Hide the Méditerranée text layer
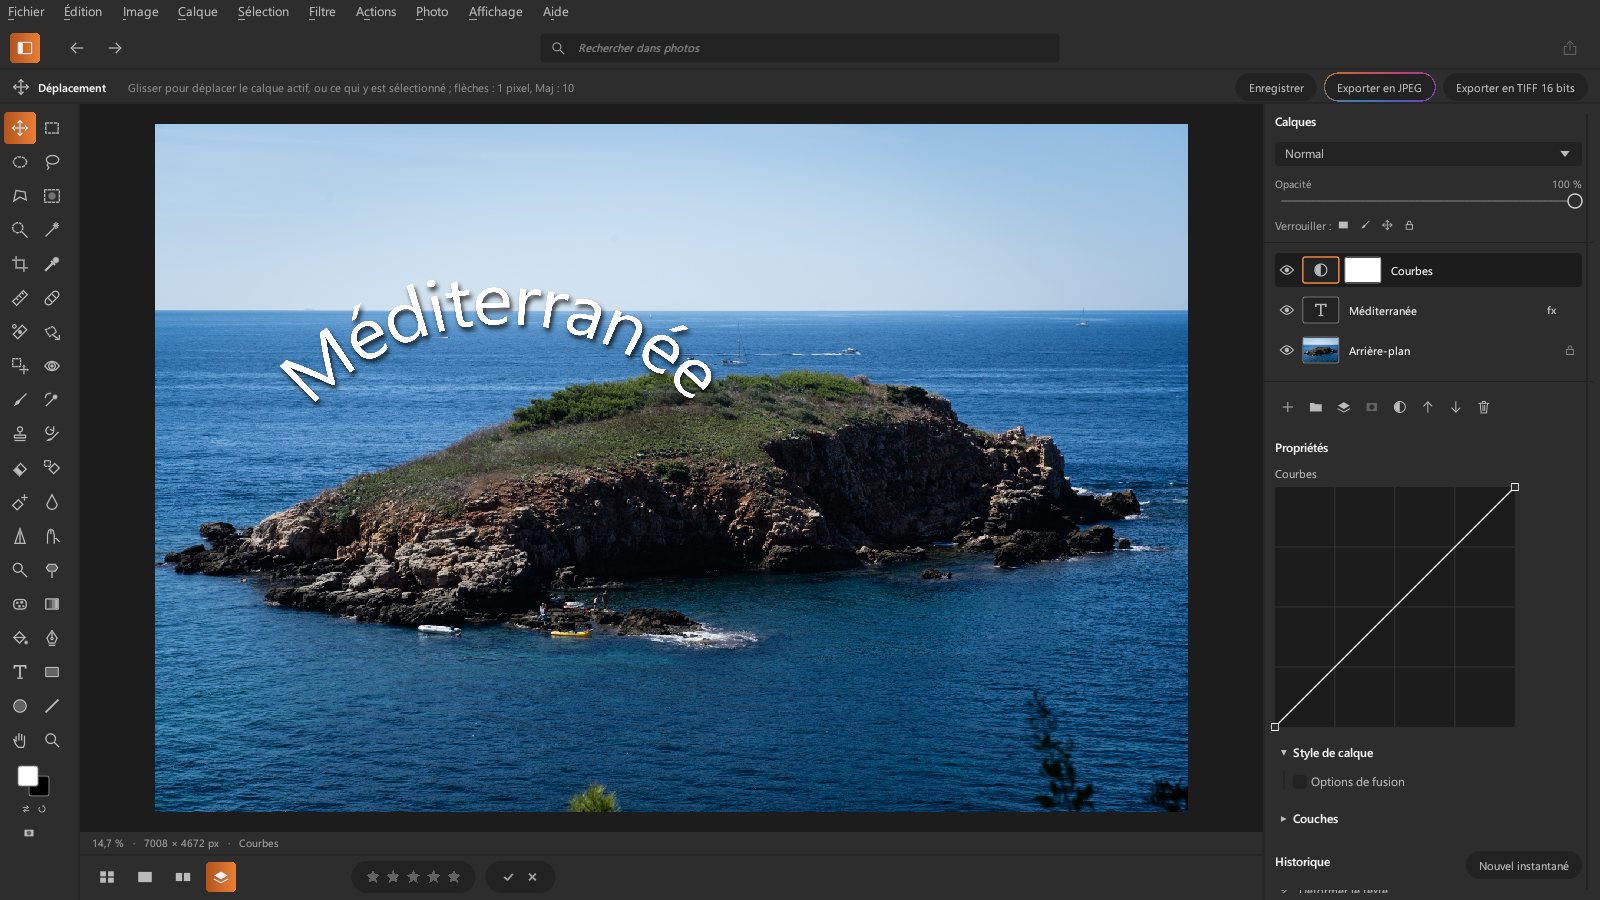This screenshot has width=1600, height=900. click(1287, 310)
